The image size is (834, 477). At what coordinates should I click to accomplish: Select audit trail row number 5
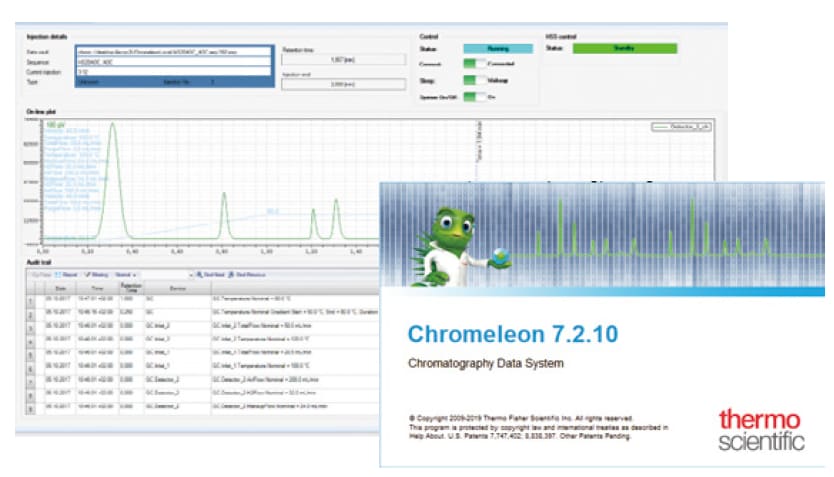click(x=30, y=354)
